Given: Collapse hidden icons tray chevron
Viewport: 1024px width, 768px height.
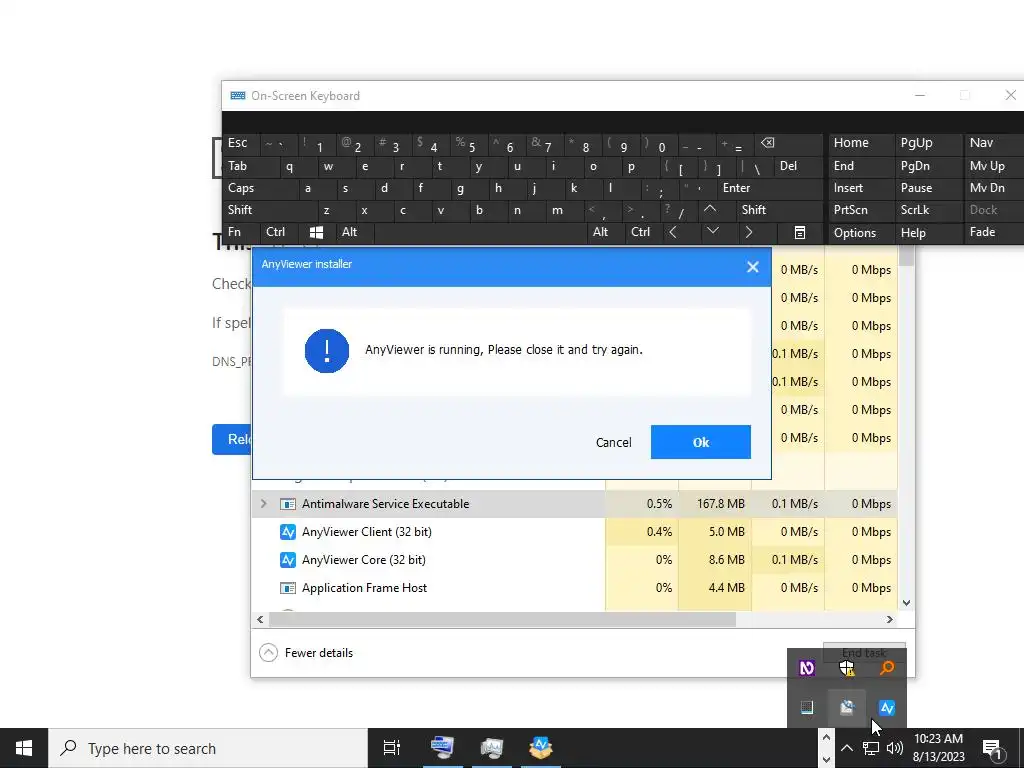Looking at the screenshot, I should coord(846,748).
